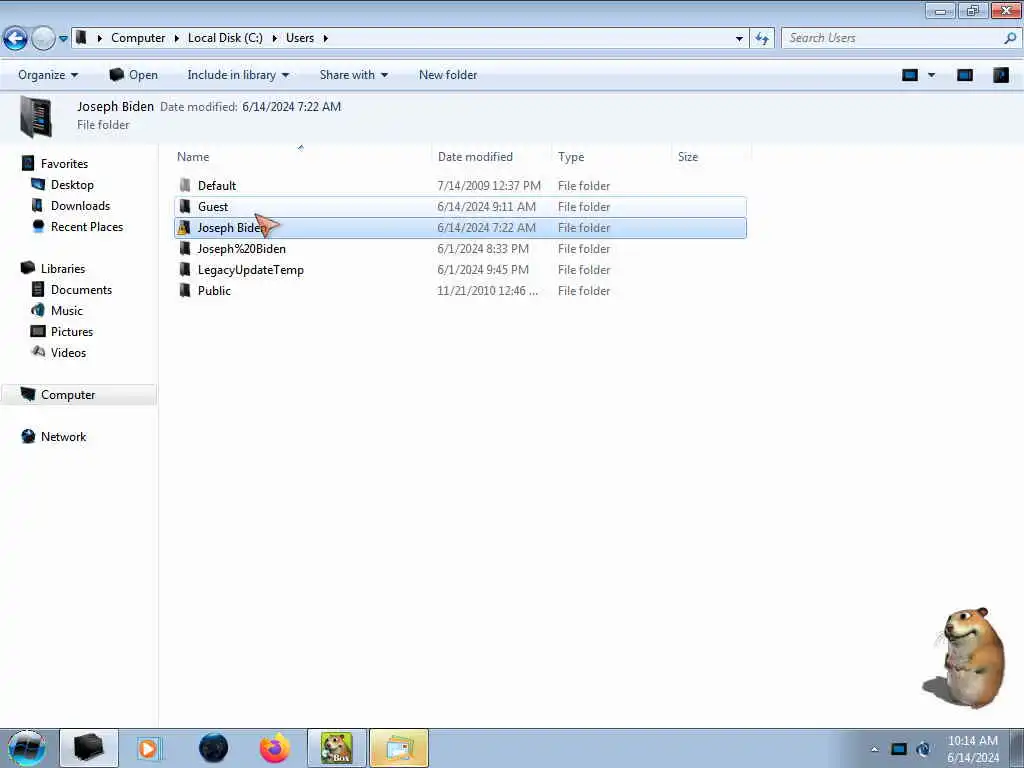The width and height of the screenshot is (1024, 768).
Task: Click the search magnifier icon
Action: 1010,38
